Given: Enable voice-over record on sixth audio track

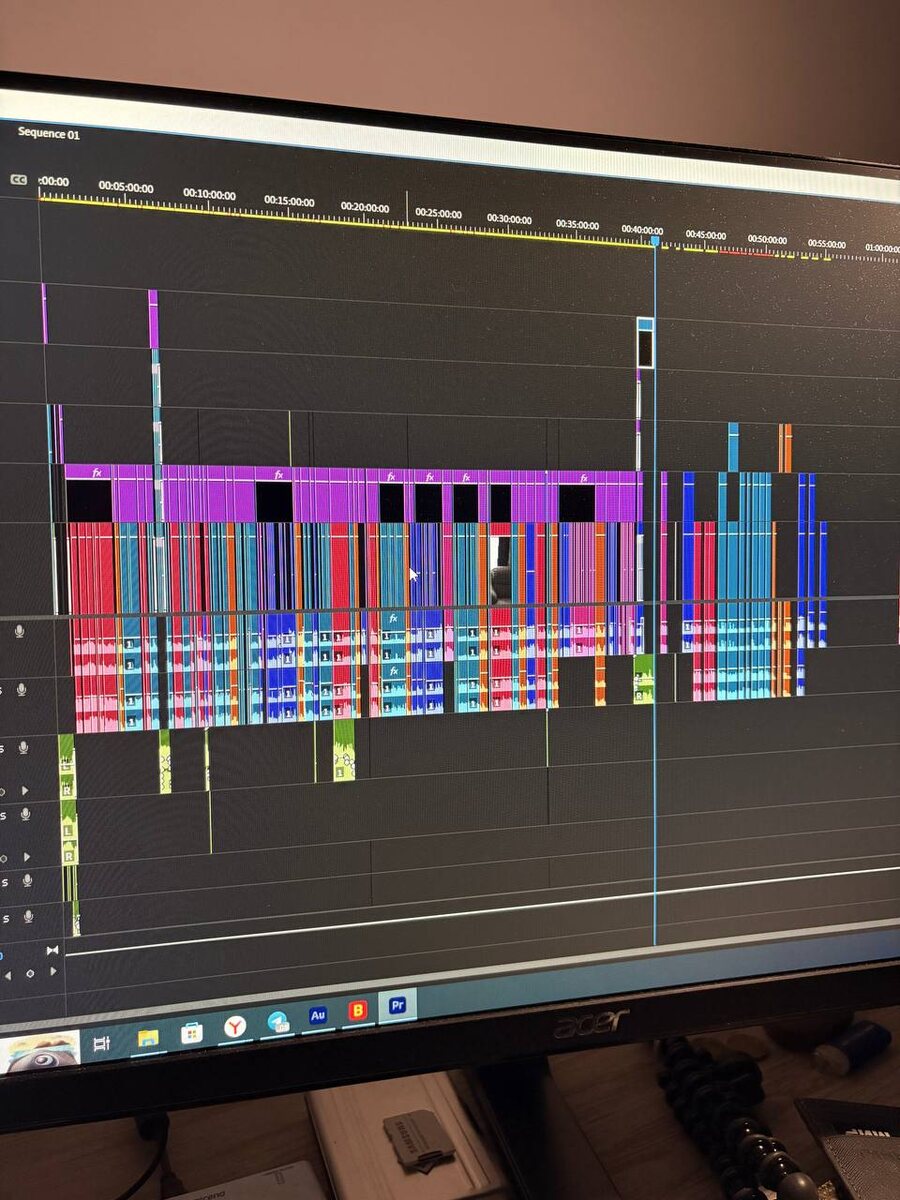Looking at the screenshot, I should pos(28,916).
